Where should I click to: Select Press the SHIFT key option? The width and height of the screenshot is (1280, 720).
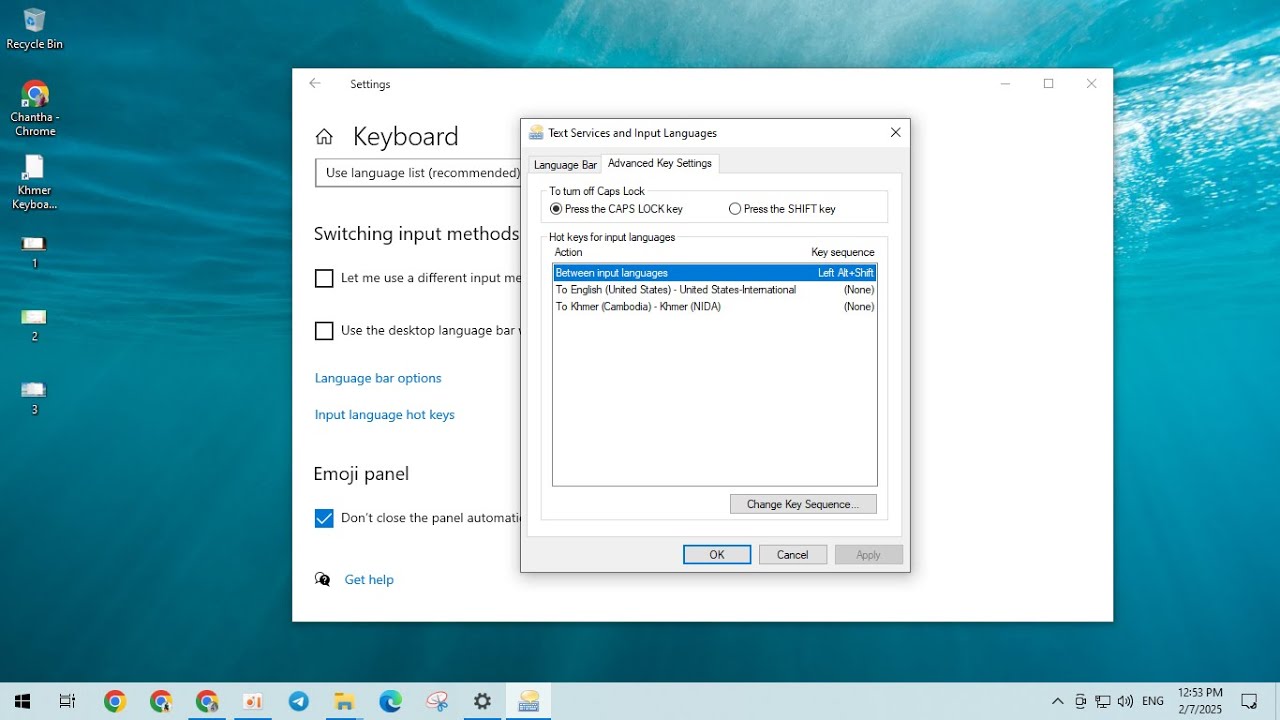[x=783, y=209]
